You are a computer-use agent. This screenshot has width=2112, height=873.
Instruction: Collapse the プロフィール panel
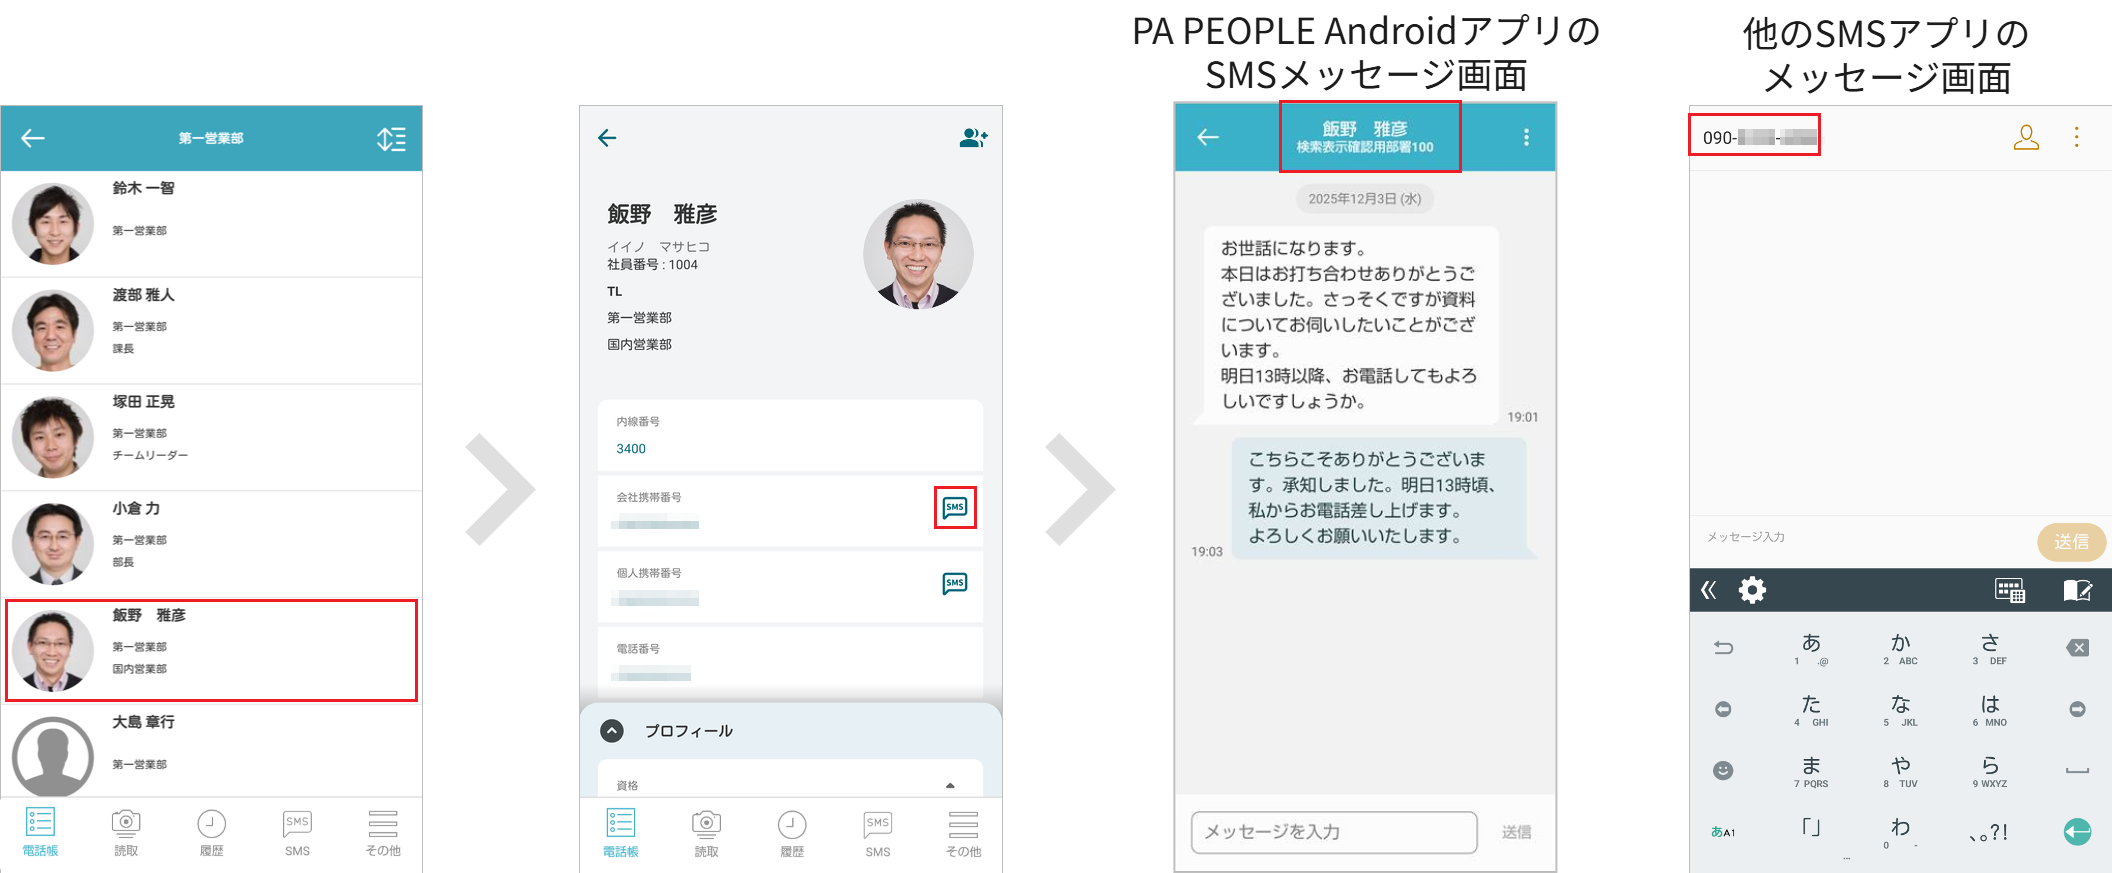(x=612, y=731)
